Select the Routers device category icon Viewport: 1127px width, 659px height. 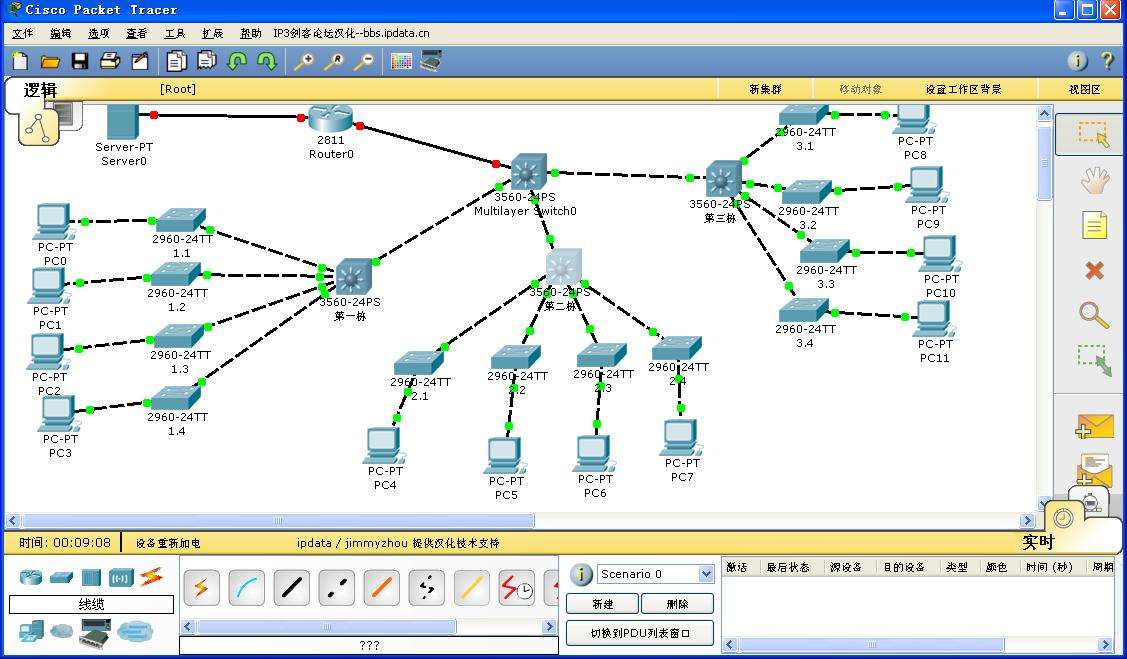point(31,577)
